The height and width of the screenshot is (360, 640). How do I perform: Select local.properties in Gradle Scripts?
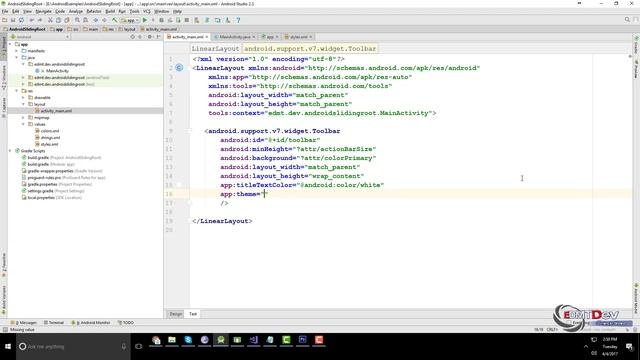tap(40, 198)
